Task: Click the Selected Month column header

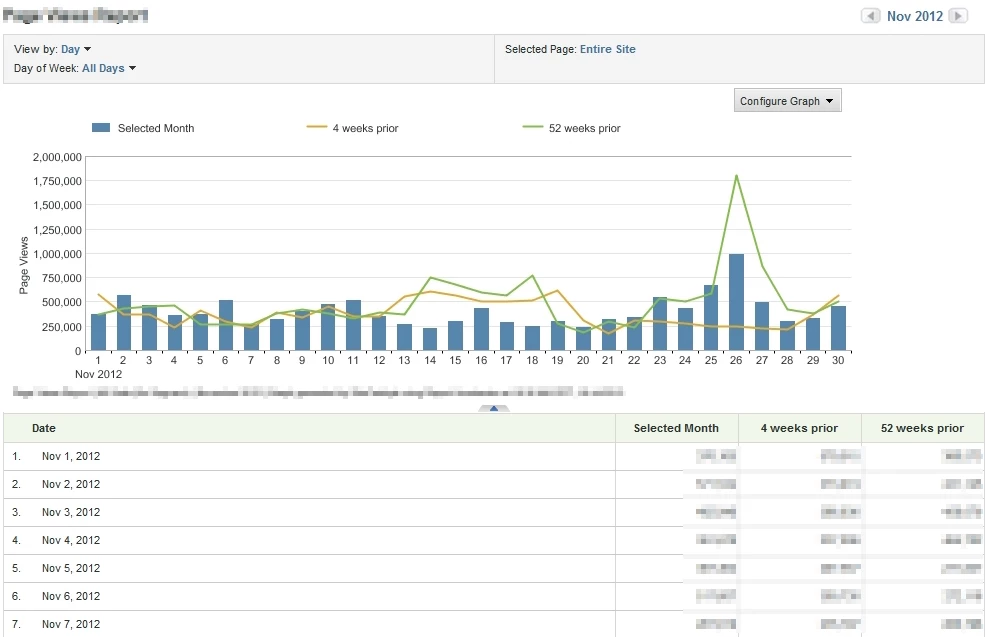Action: pyautogui.click(x=676, y=428)
